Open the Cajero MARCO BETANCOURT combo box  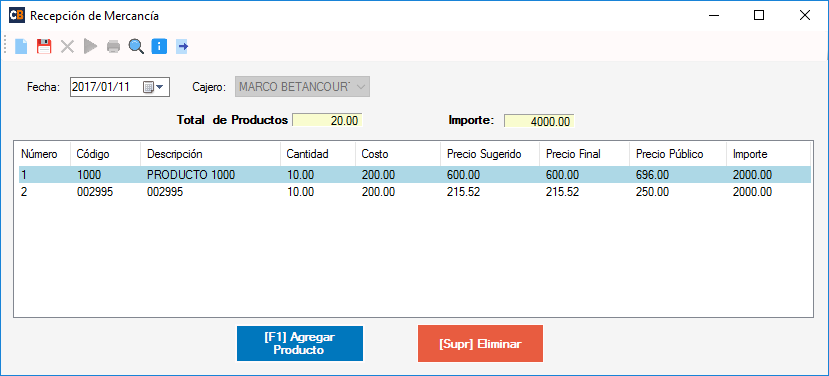point(302,87)
